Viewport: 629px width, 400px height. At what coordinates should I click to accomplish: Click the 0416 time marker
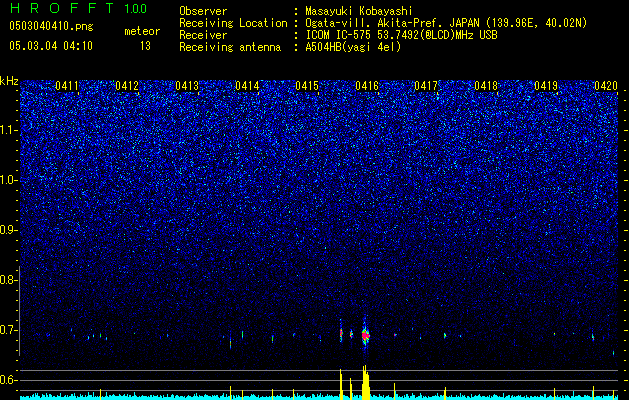coord(367,86)
